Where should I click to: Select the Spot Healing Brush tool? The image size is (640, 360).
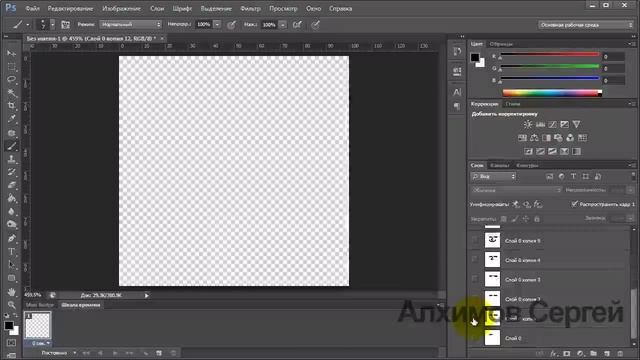pos(11,133)
